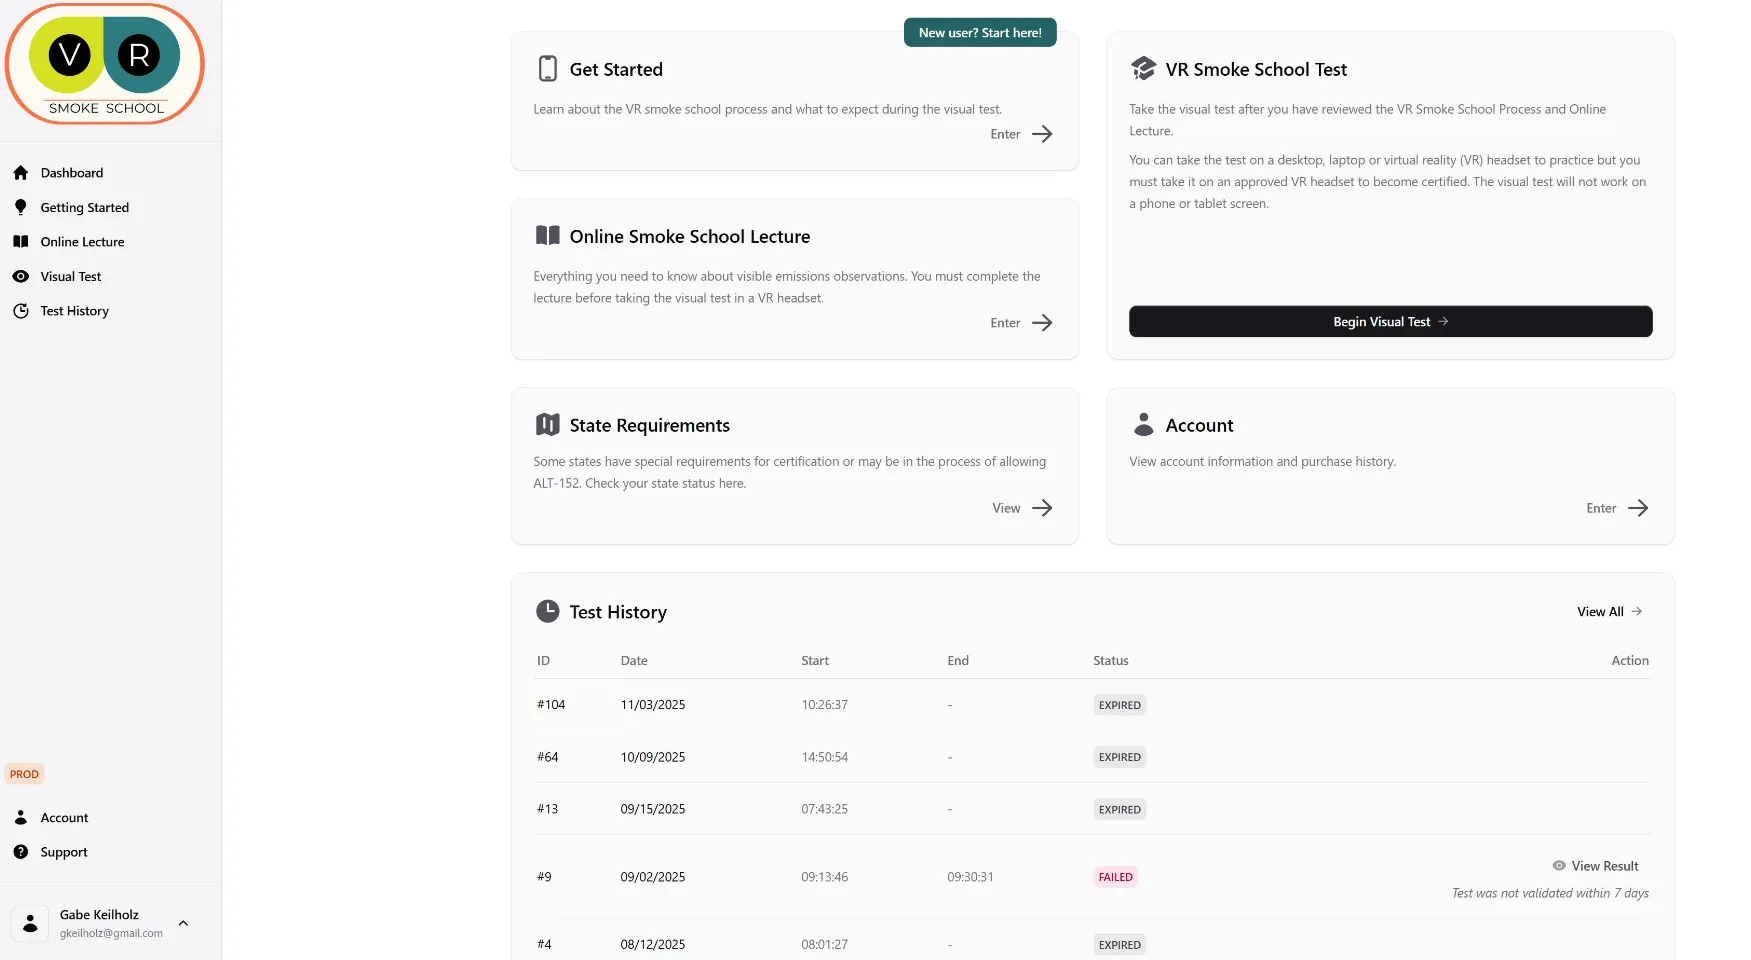Open View All link in Test History

(x=1607, y=611)
